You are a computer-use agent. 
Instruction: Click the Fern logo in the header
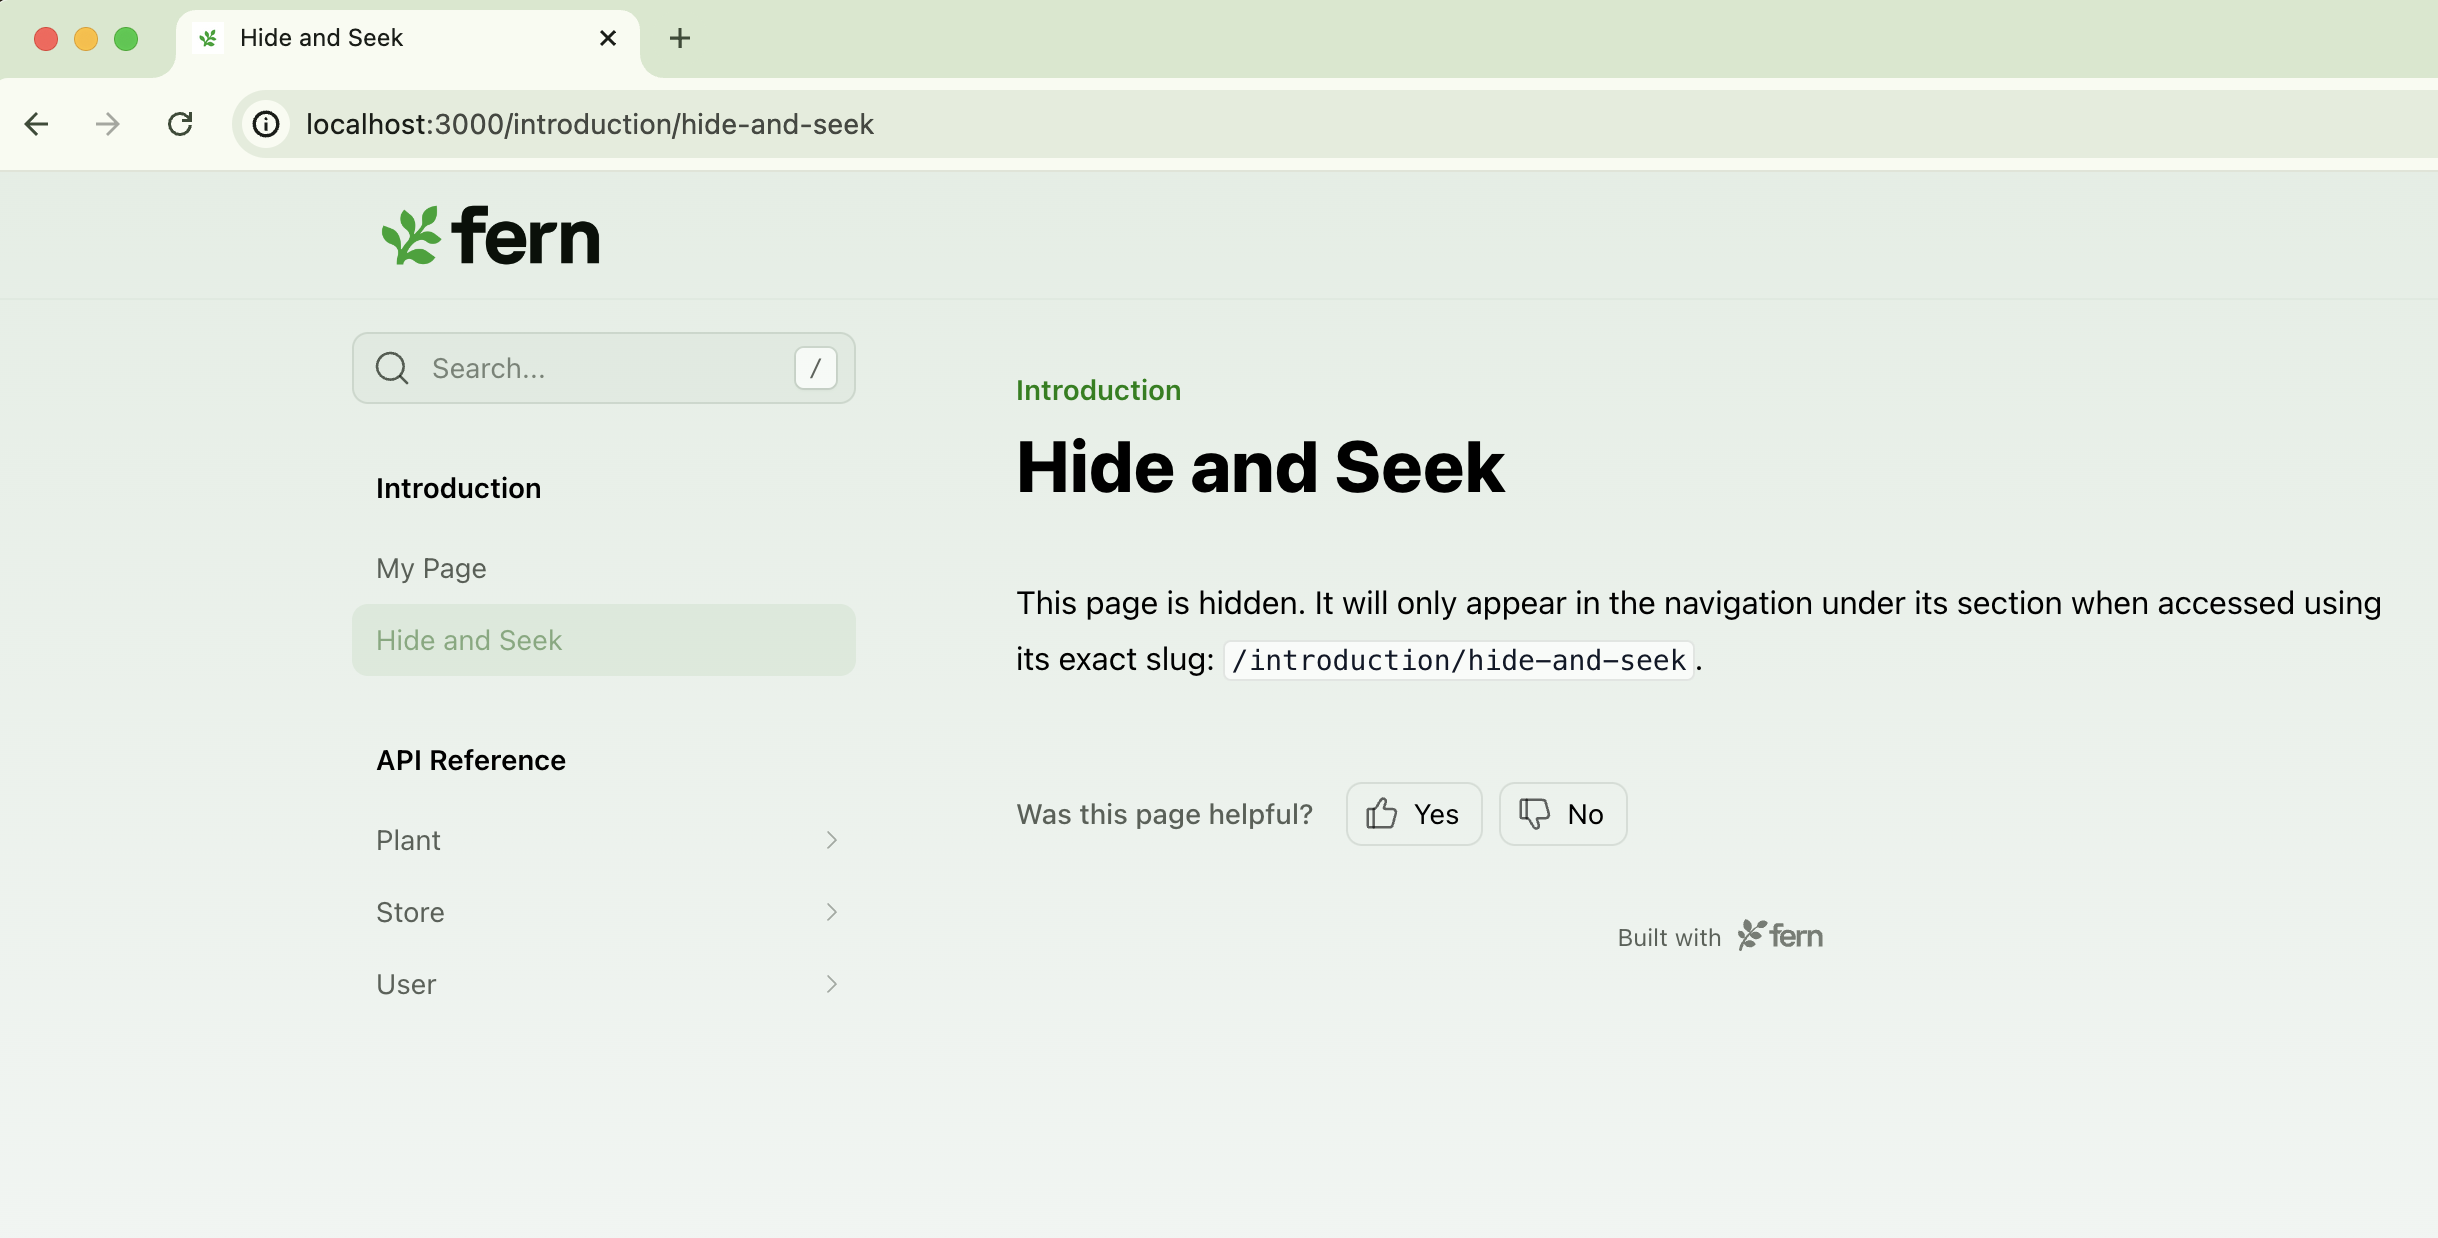click(x=489, y=234)
